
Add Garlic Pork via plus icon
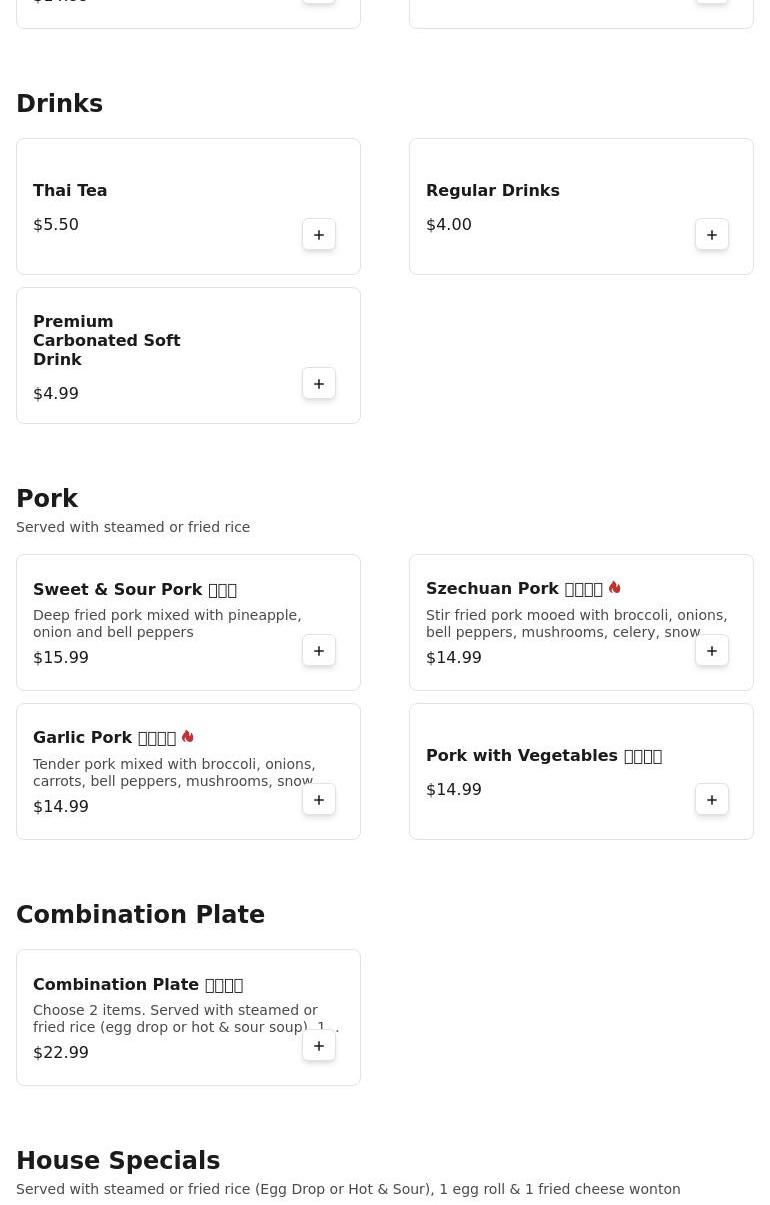(319, 800)
